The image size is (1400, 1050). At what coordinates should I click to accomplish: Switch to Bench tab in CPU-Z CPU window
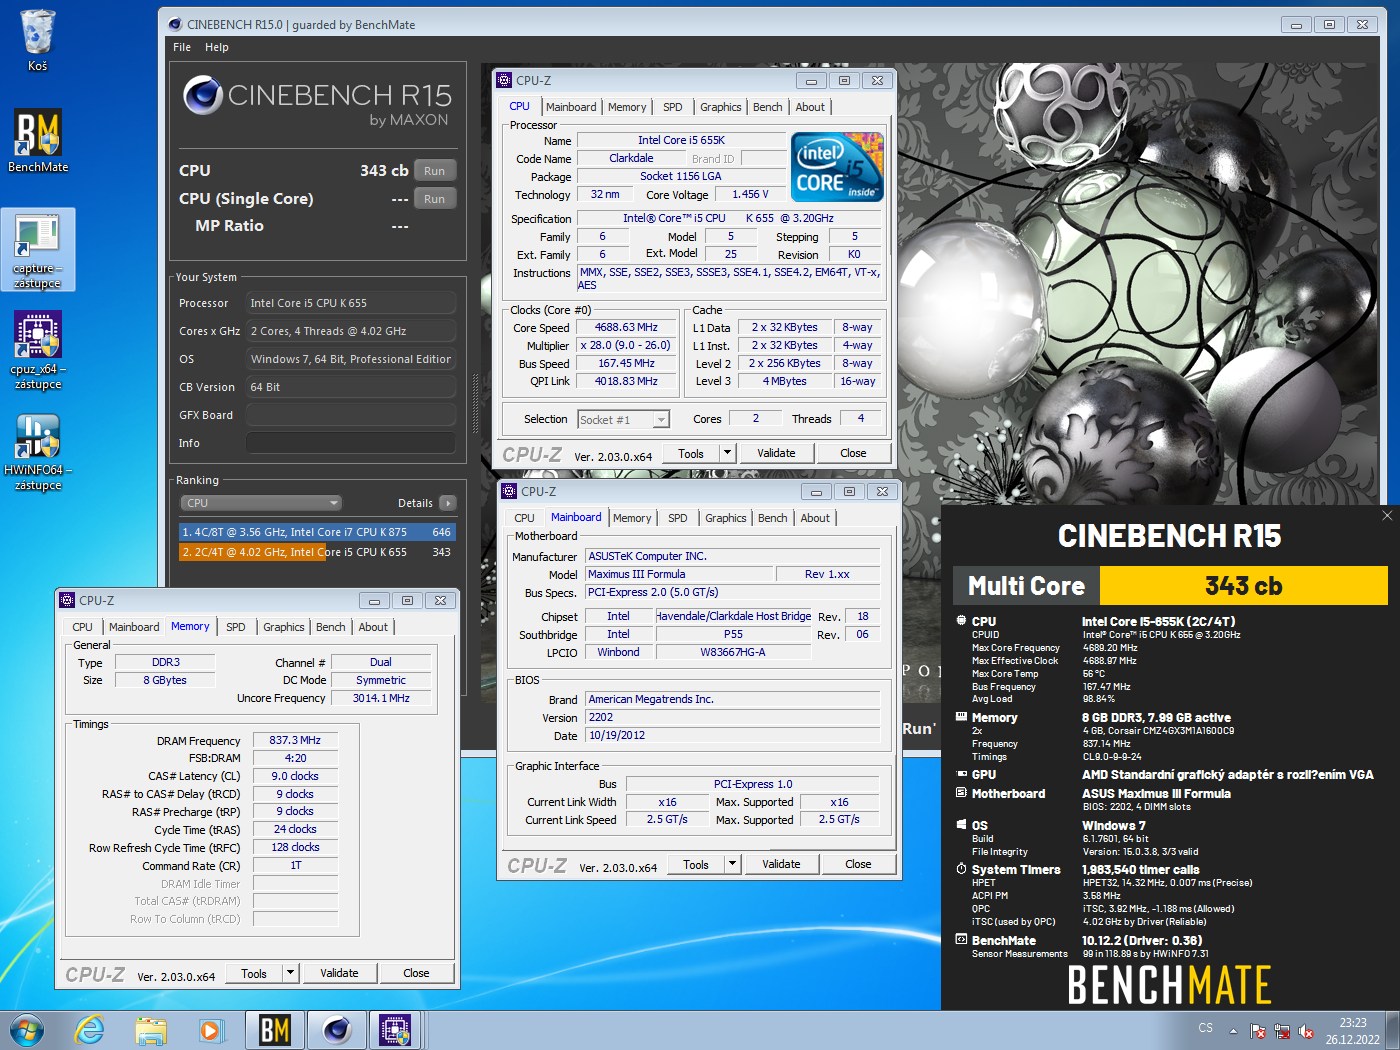pyautogui.click(x=767, y=107)
